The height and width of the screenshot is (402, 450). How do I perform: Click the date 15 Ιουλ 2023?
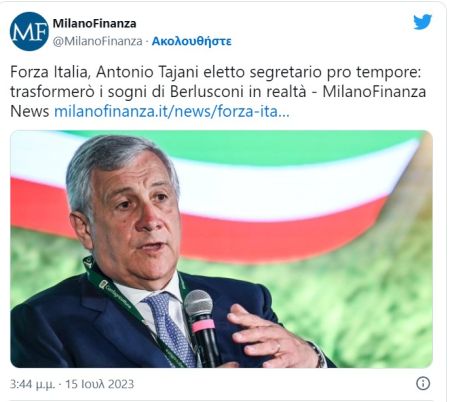(x=99, y=384)
